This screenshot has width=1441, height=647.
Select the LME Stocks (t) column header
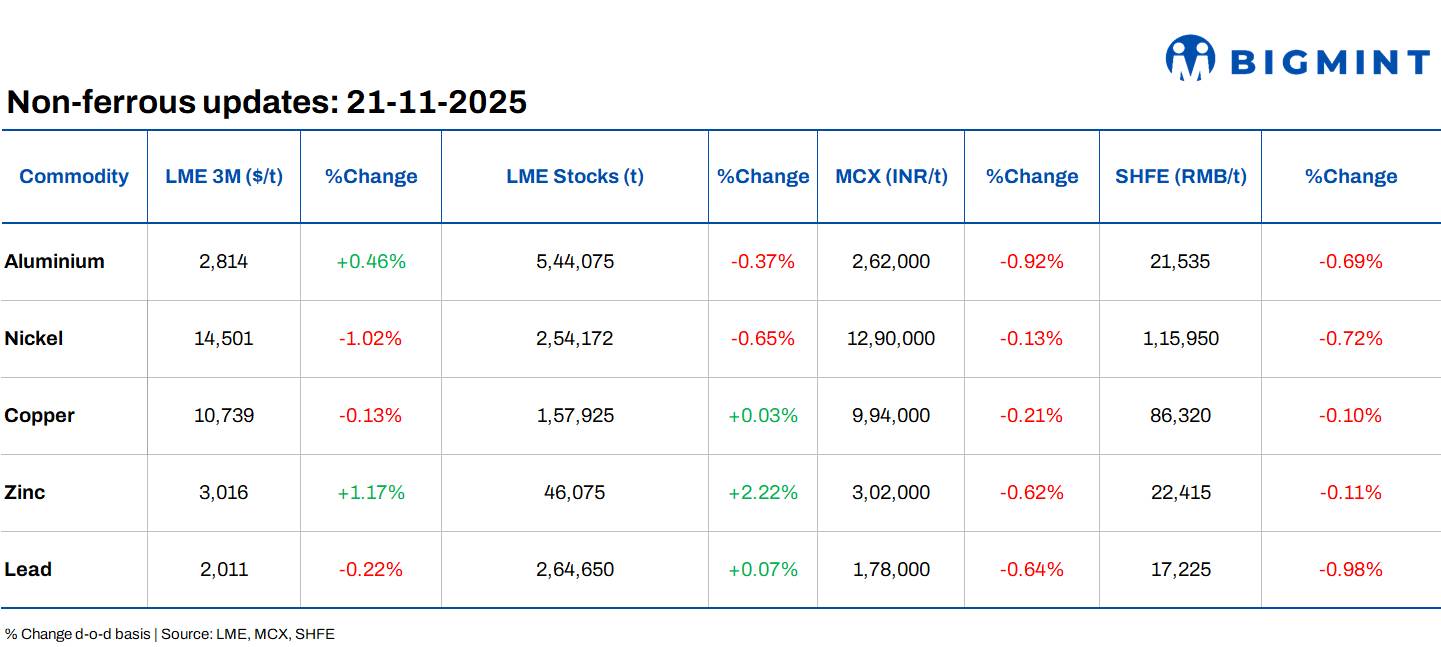574,176
